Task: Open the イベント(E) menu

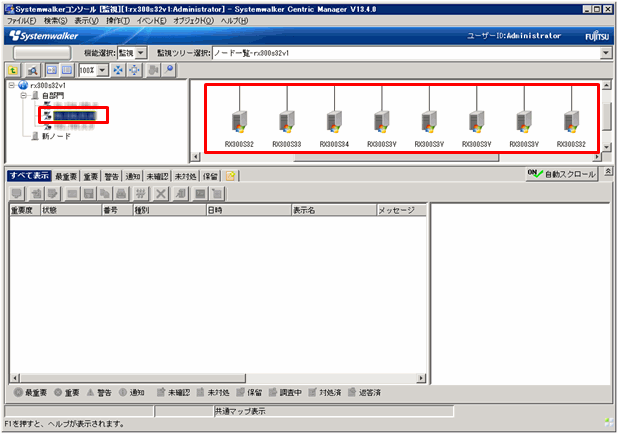Action: tap(151, 21)
